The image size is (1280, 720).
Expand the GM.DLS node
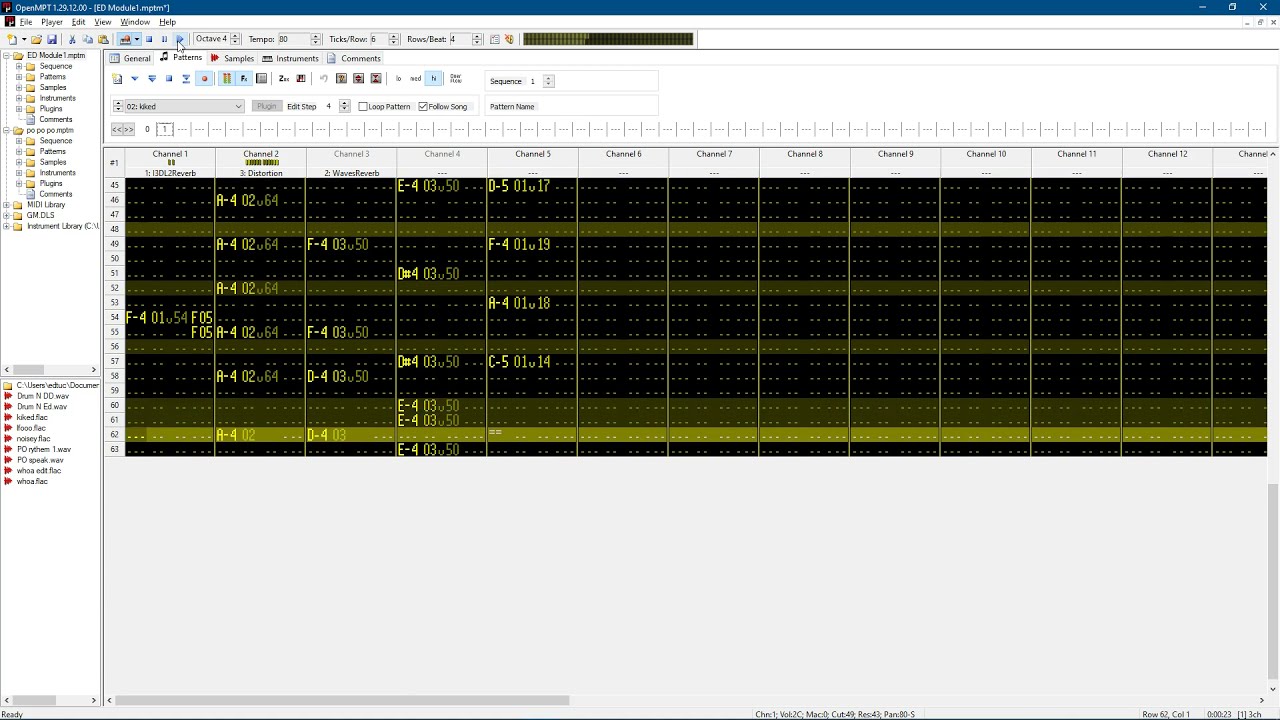click(x=7, y=215)
